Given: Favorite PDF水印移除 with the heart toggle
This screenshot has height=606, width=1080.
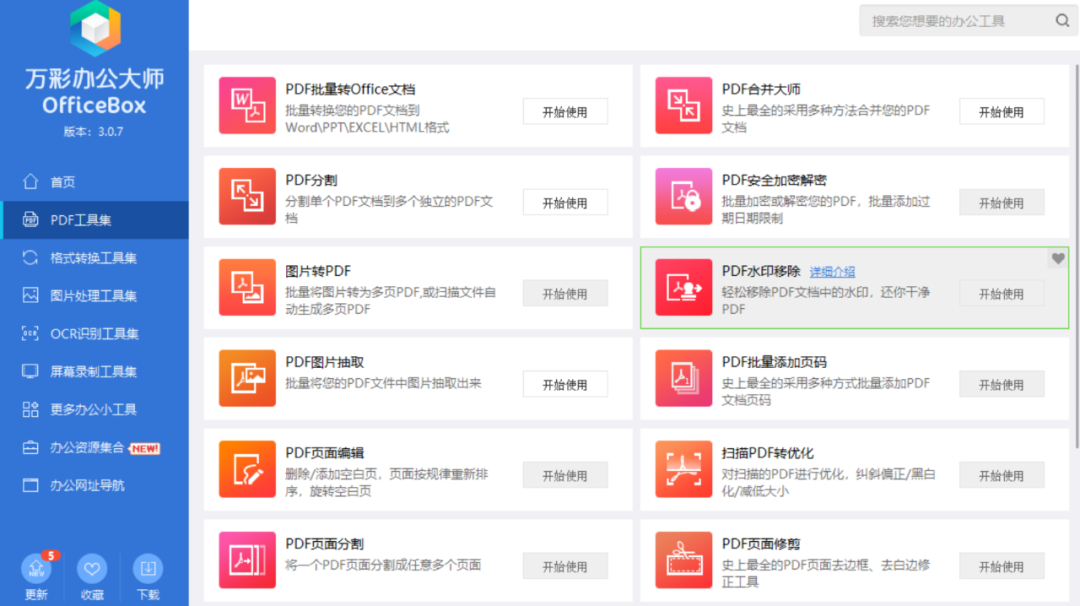Looking at the screenshot, I should pyautogui.click(x=1058, y=259).
